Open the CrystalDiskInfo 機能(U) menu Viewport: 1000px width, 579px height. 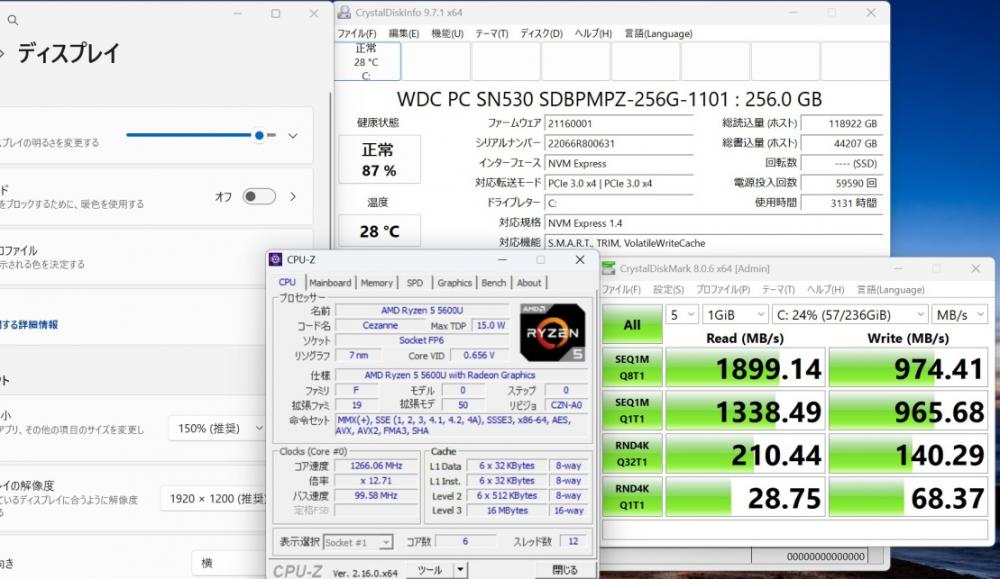(x=447, y=33)
